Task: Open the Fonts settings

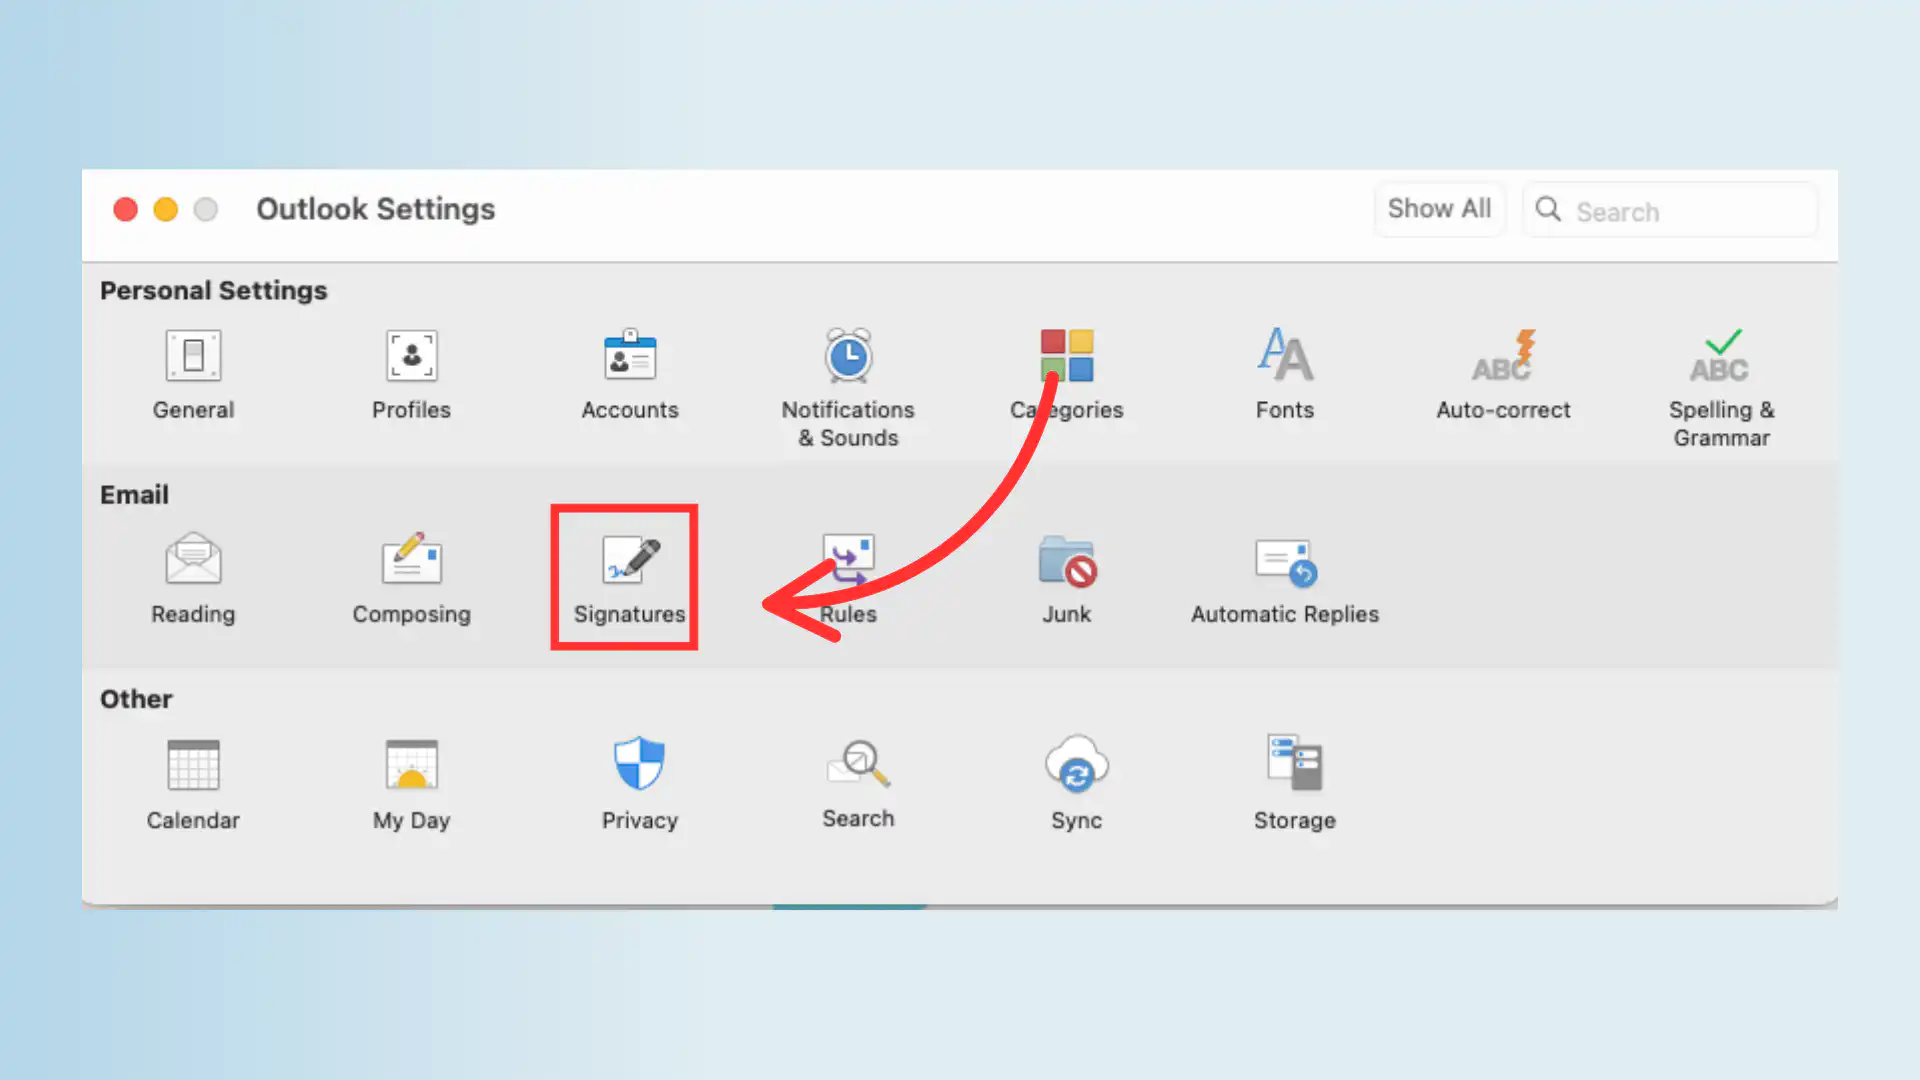Action: click(x=1285, y=375)
